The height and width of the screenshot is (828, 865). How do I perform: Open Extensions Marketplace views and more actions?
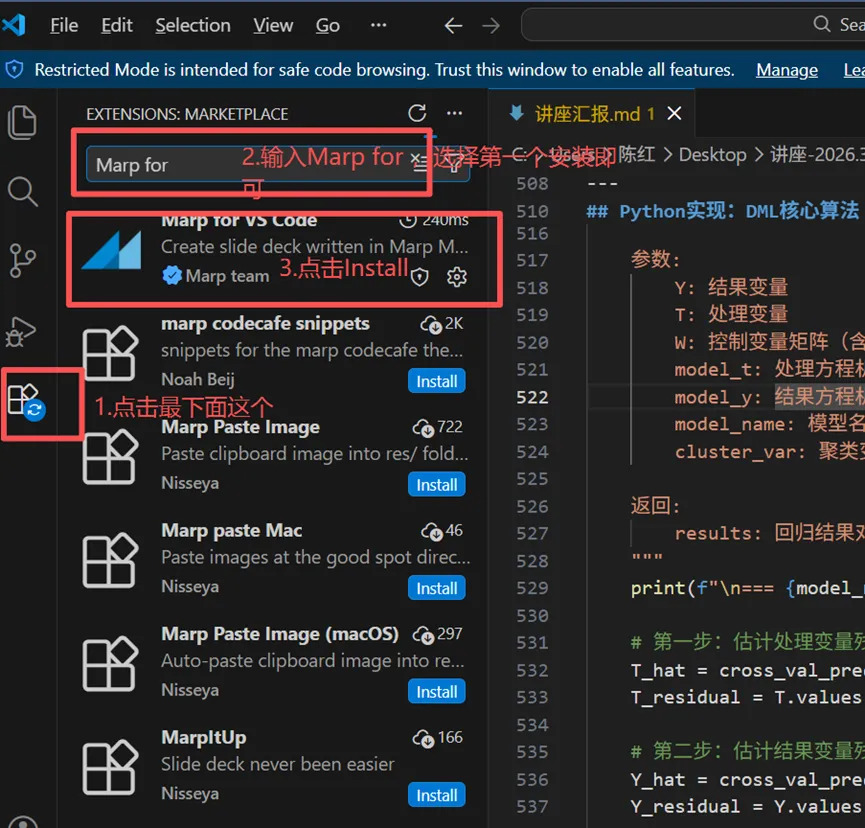(x=455, y=113)
